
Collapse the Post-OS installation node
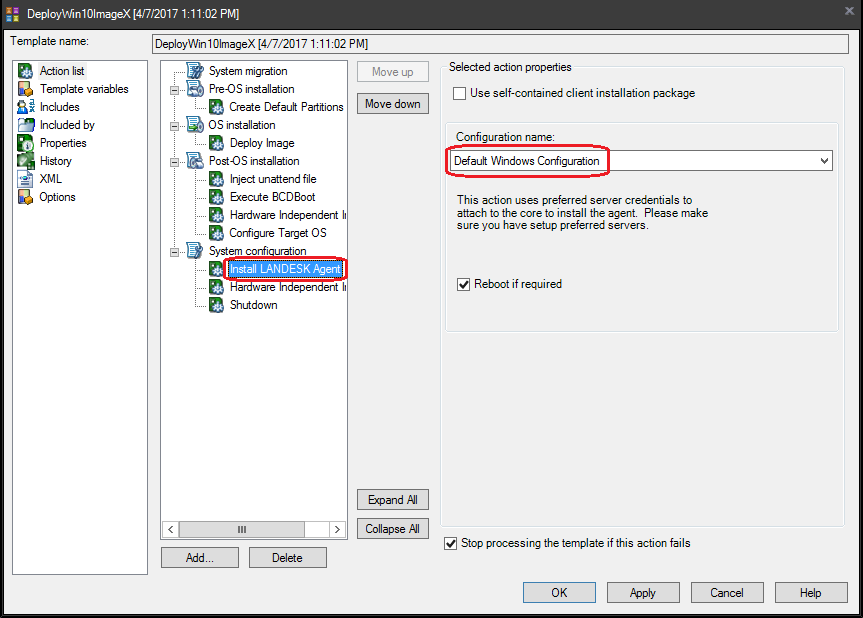coord(176,160)
